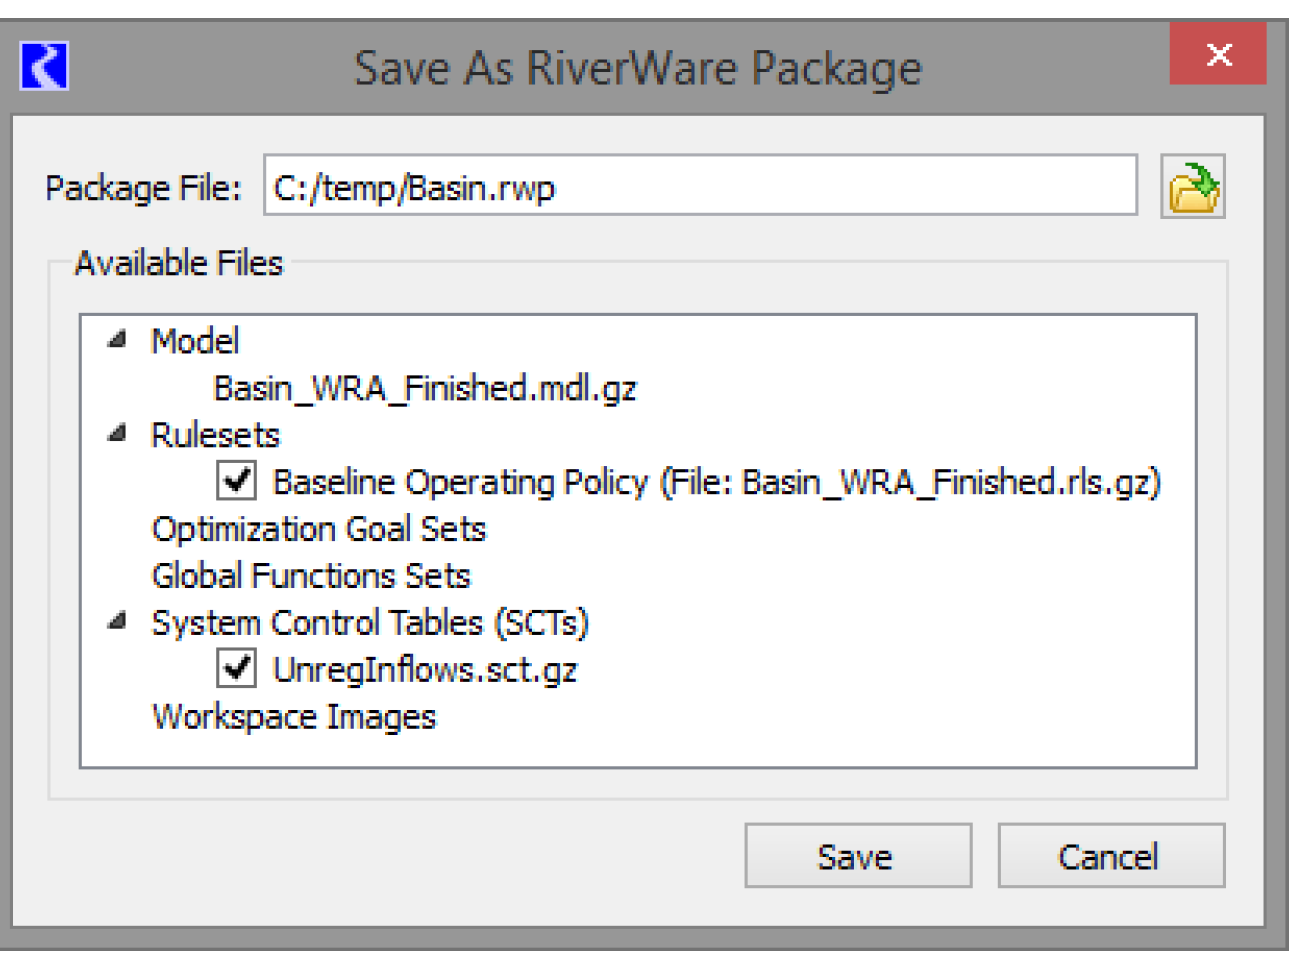1313x970 pixels.
Task: Select the UnregInflows.sct.gz file name
Action: (x=425, y=669)
